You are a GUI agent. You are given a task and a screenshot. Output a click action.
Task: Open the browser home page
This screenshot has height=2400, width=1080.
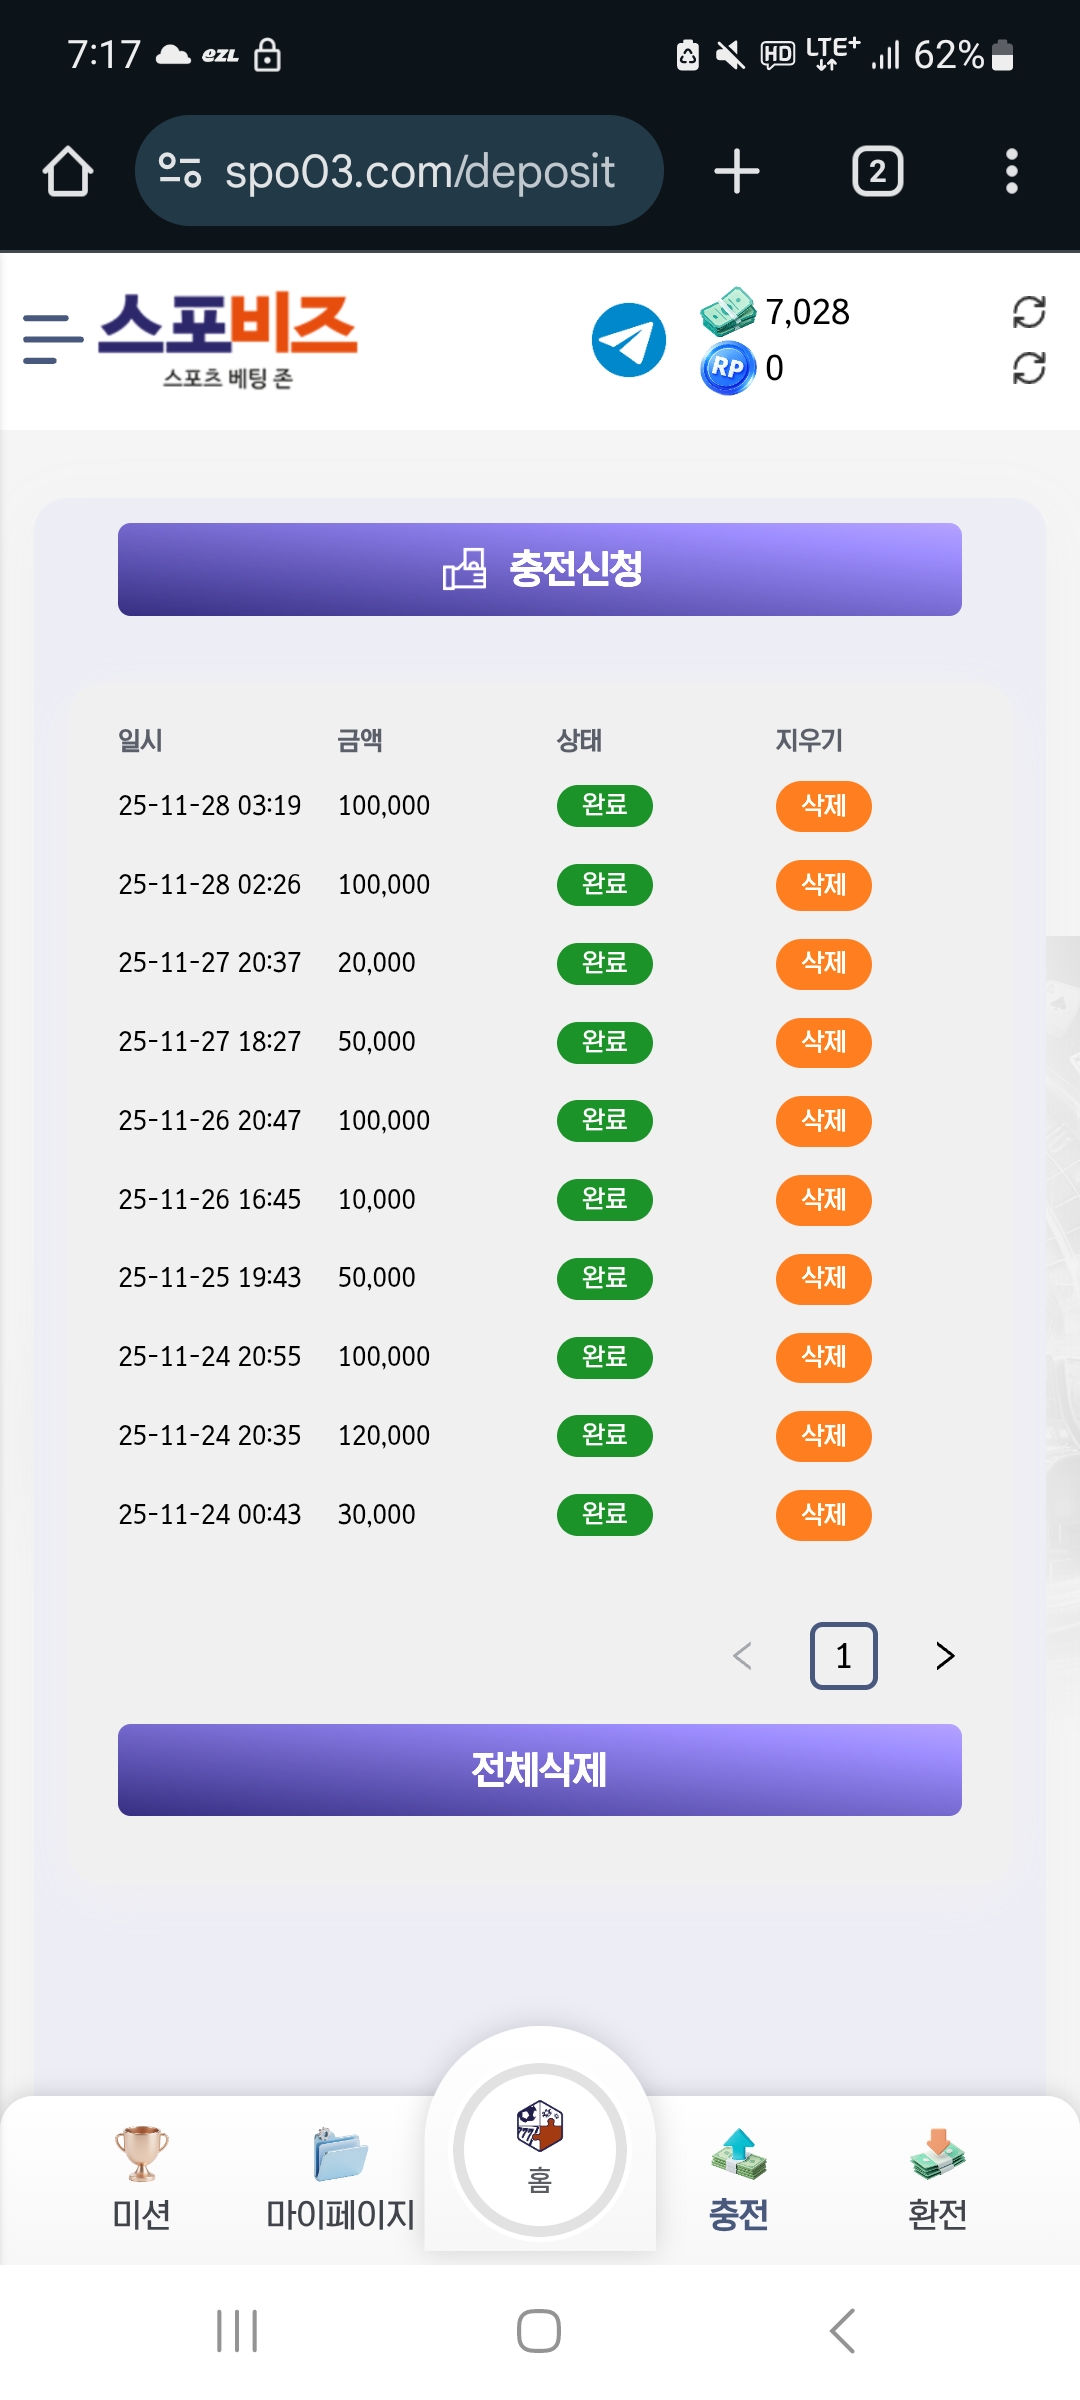tap(68, 171)
